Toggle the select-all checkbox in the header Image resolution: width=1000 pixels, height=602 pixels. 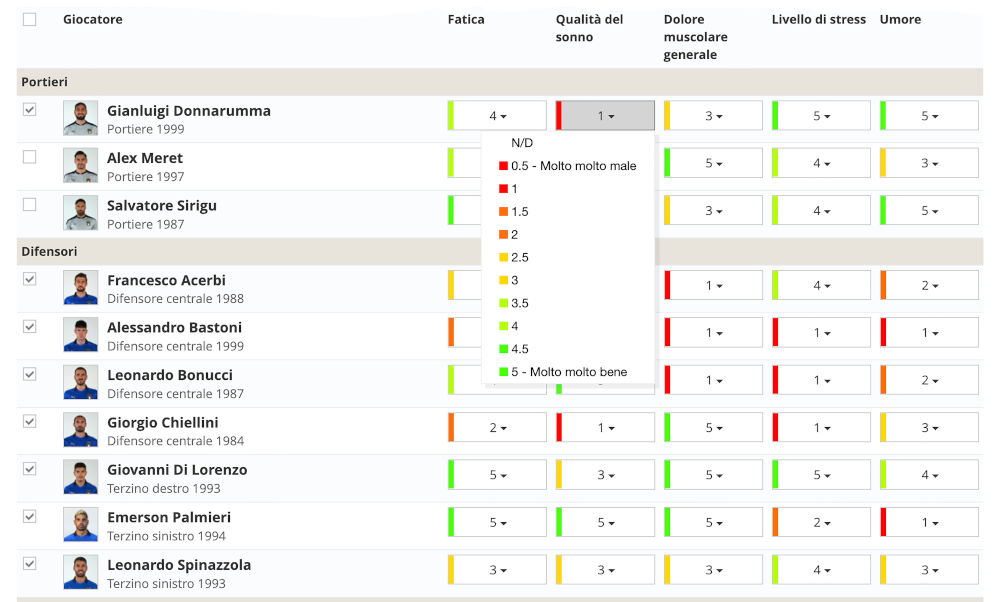coord(29,17)
